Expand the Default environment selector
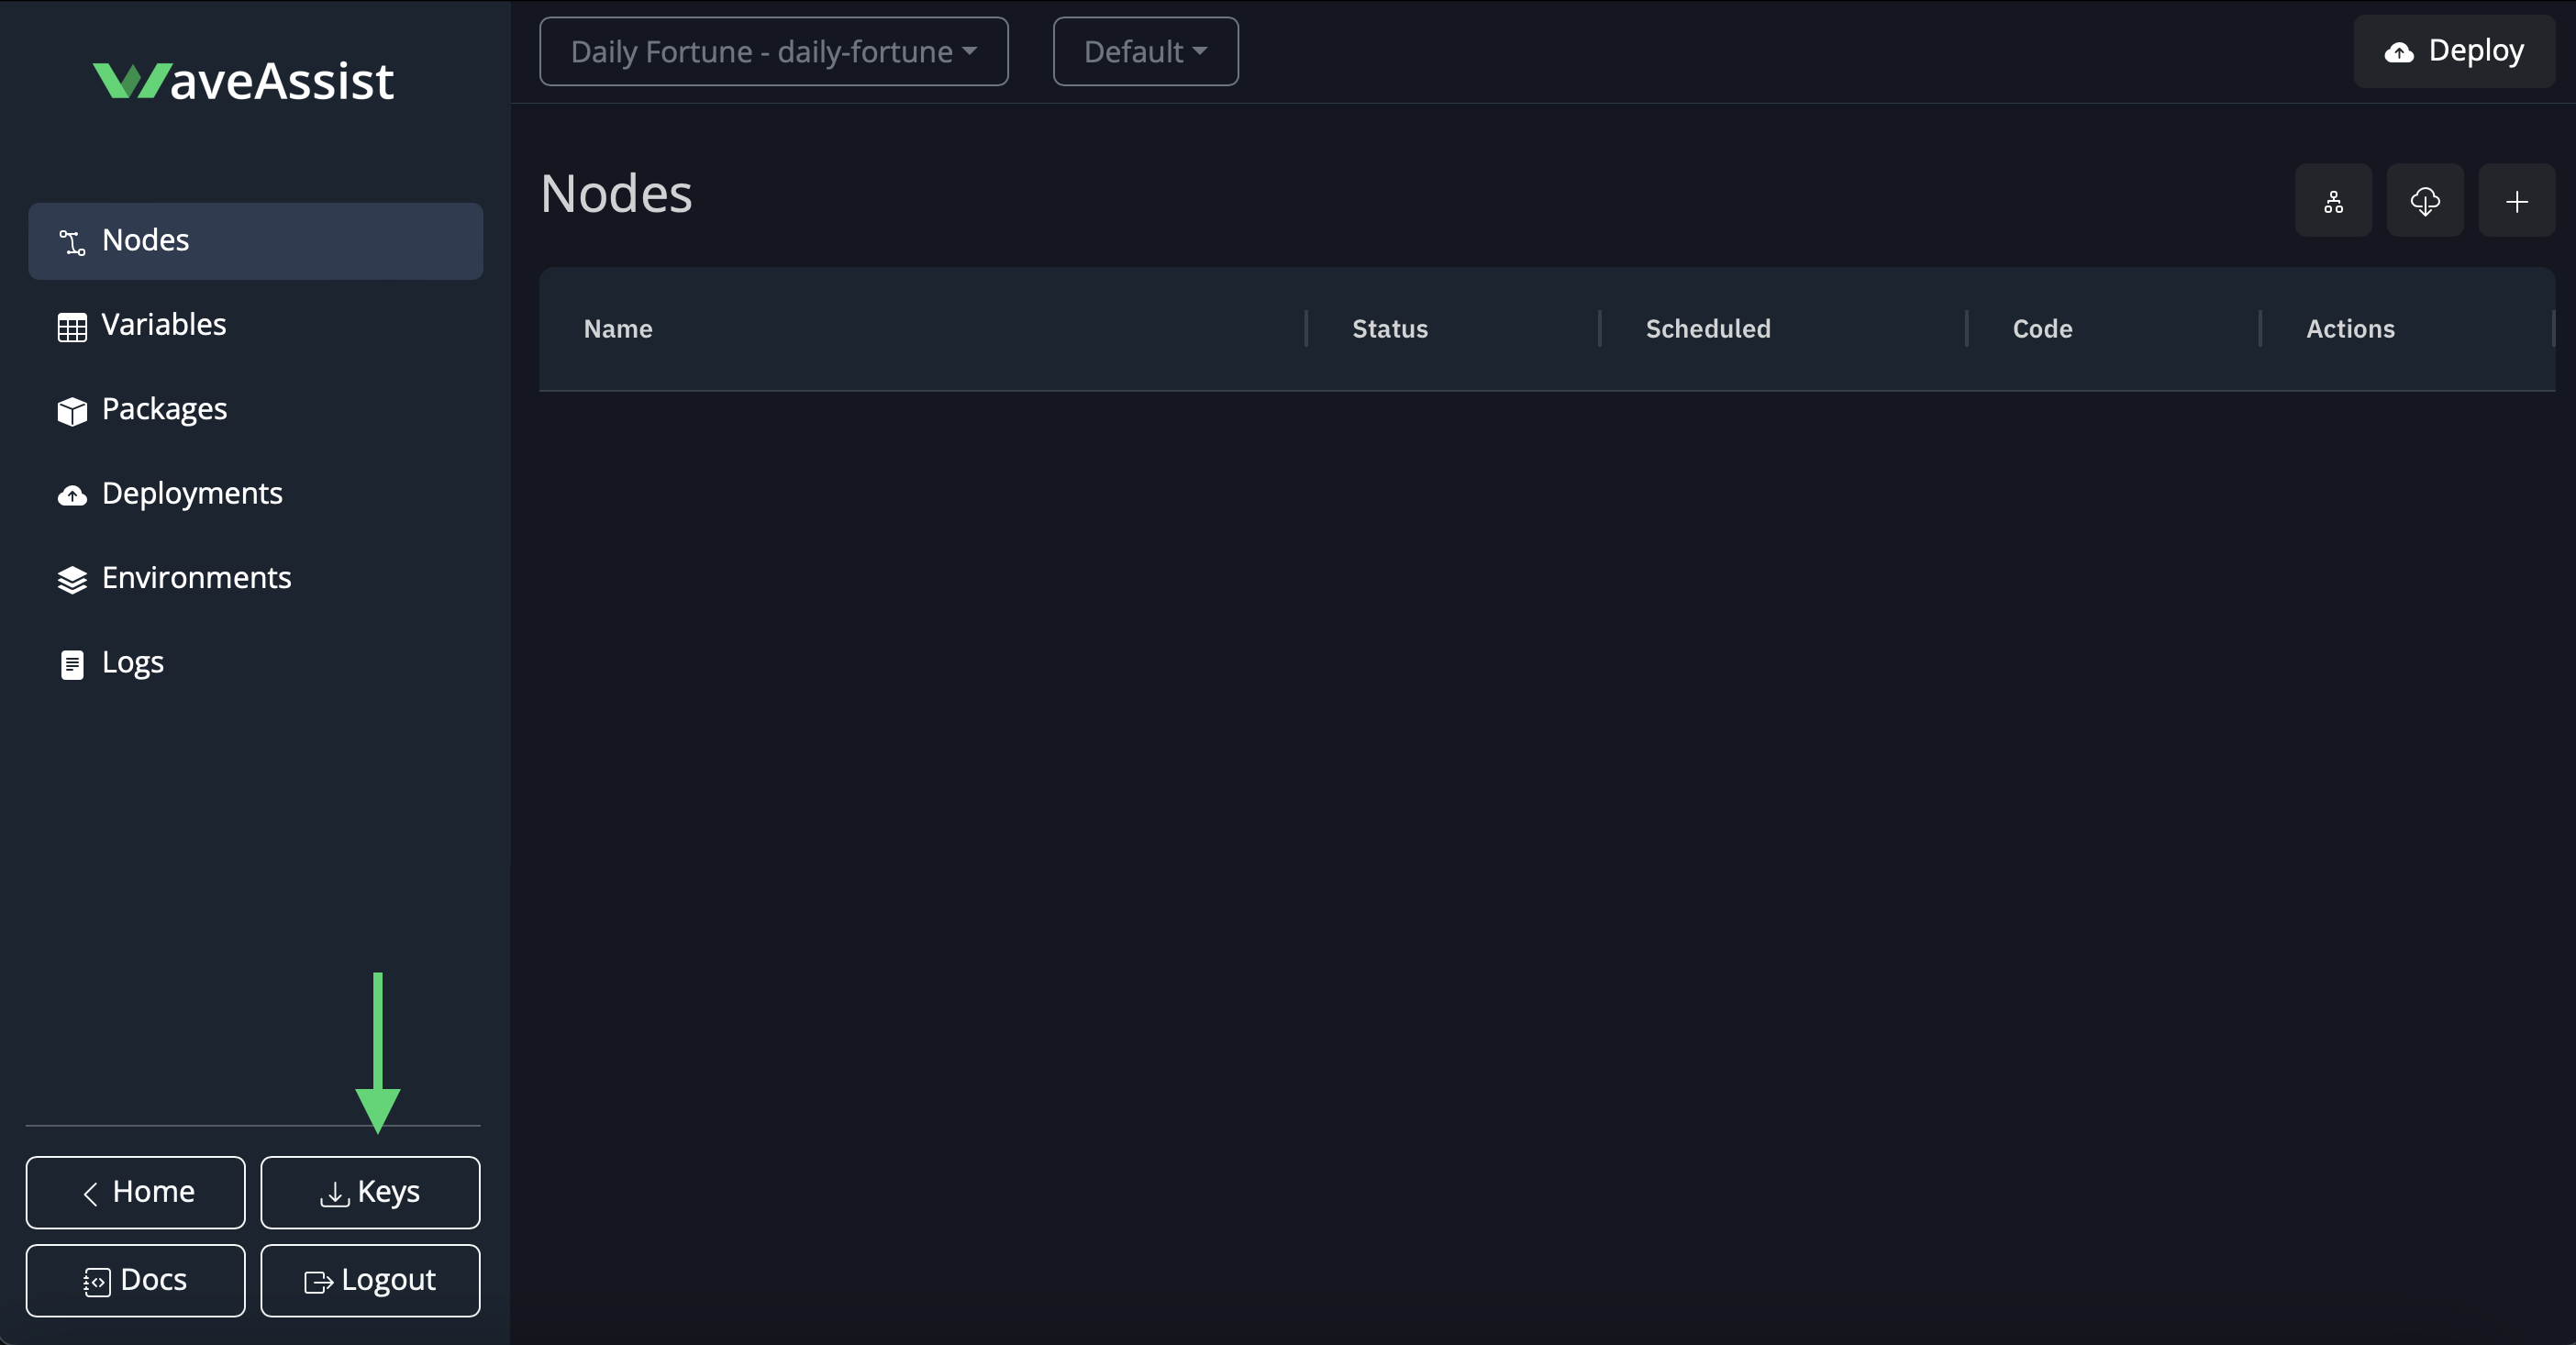The height and width of the screenshot is (1345, 2576). 1144,51
